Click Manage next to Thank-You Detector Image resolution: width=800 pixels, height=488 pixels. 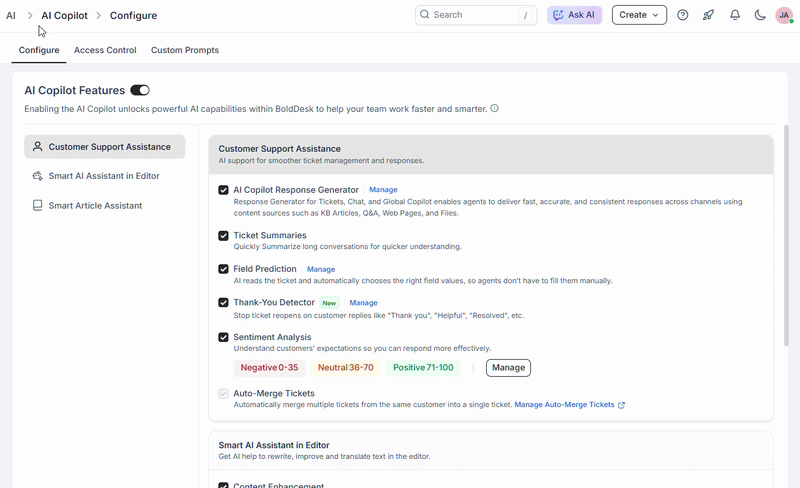(363, 303)
